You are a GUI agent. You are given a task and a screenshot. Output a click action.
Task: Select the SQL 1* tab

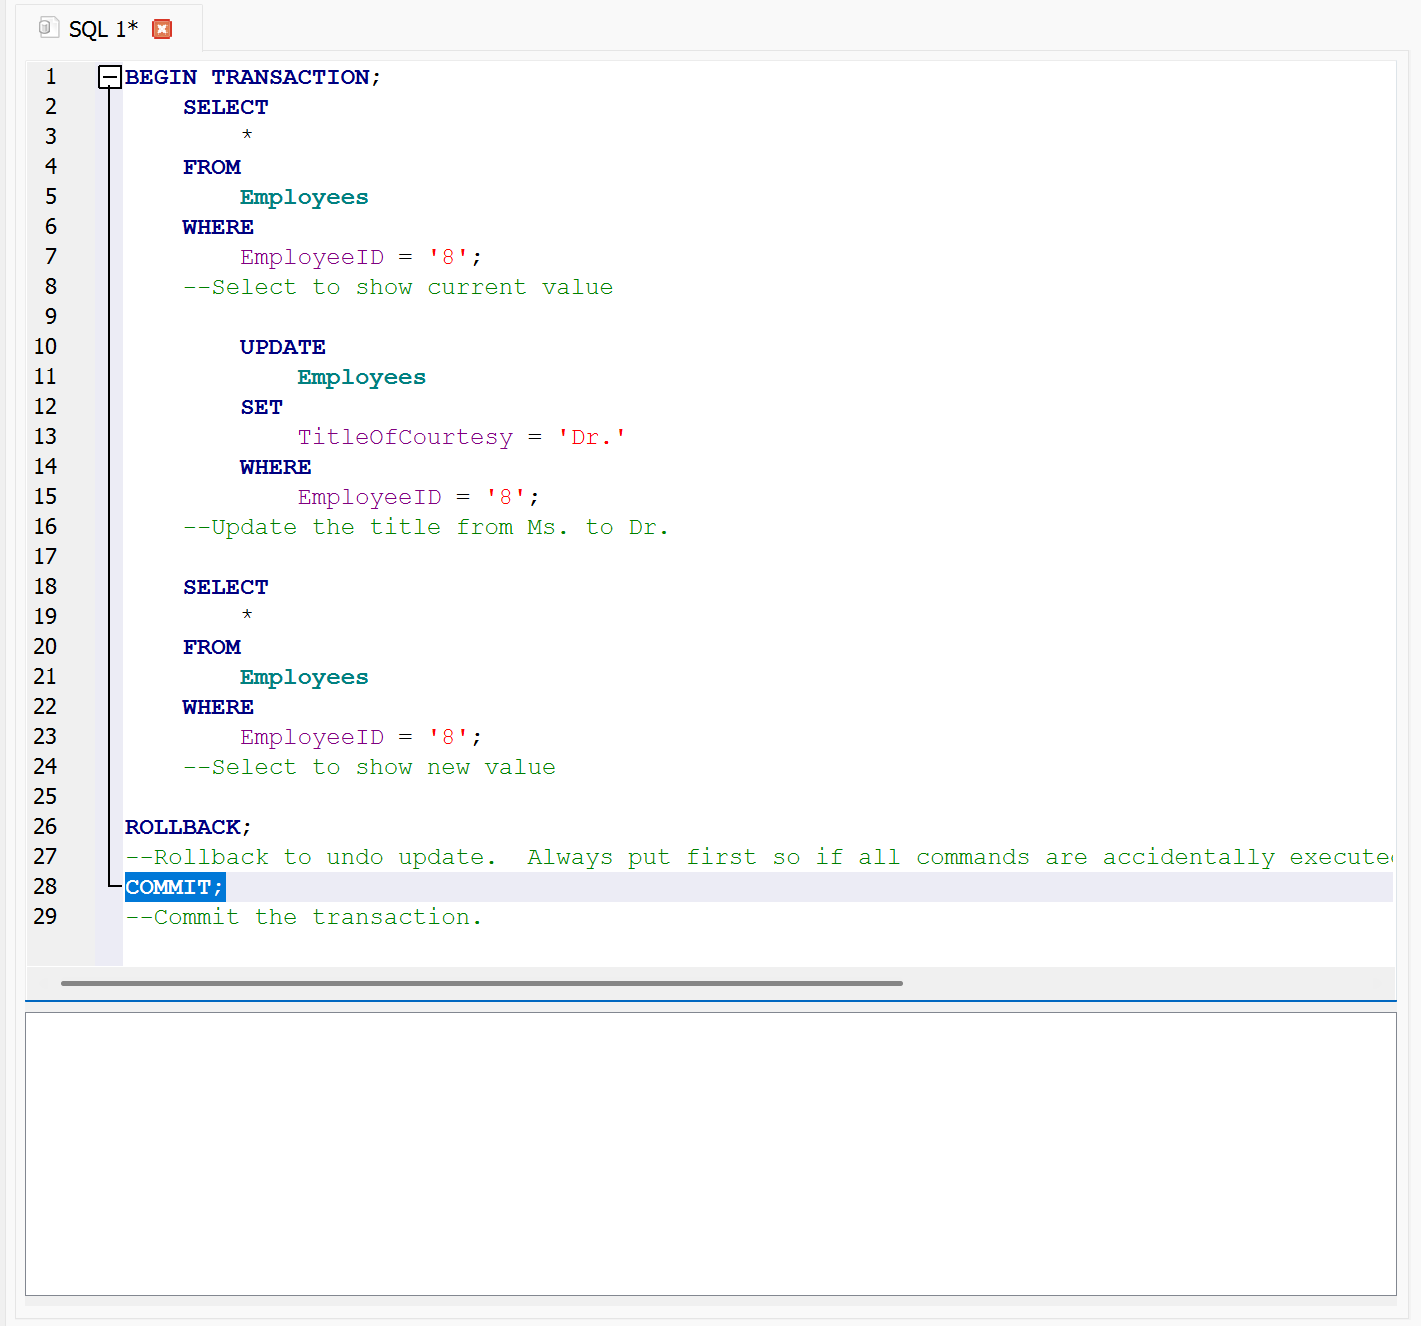click(103, 29)
